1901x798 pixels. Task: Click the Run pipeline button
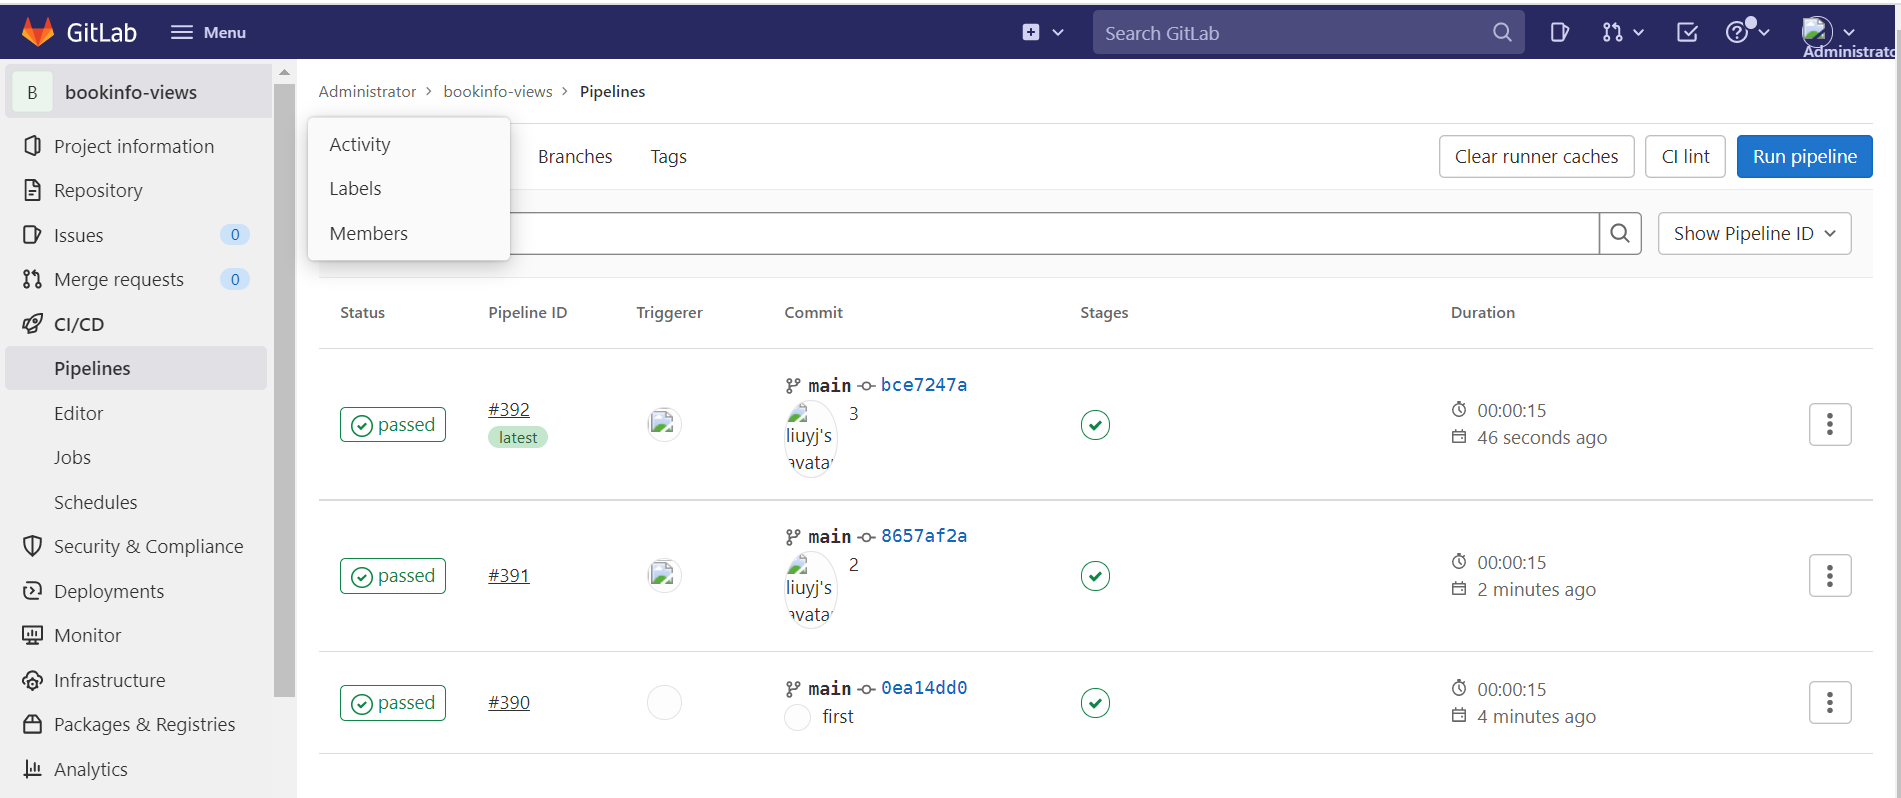tap(1804, 156)
